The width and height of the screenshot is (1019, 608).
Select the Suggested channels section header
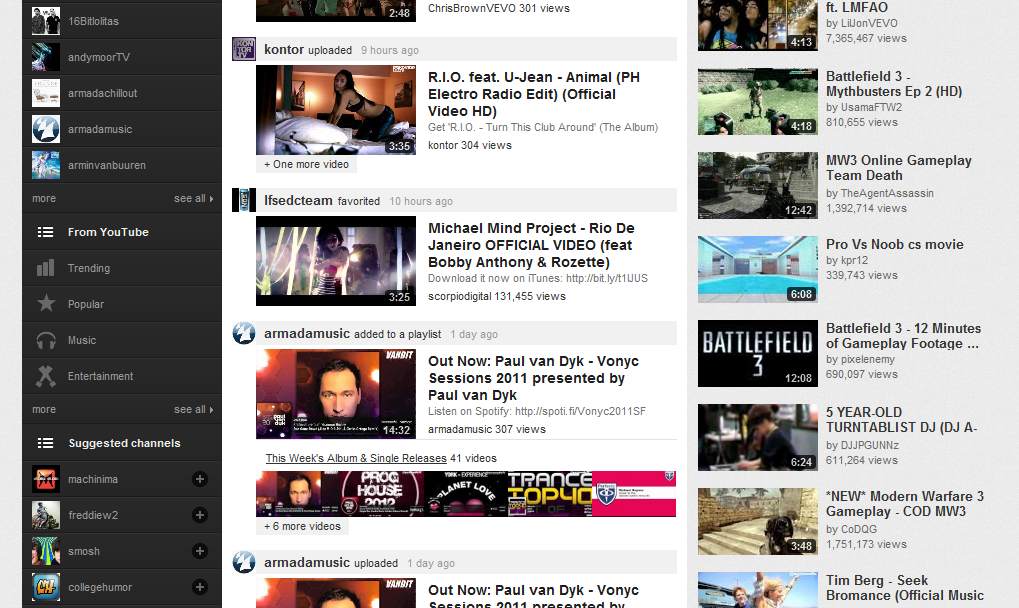[x=124, y=443]
